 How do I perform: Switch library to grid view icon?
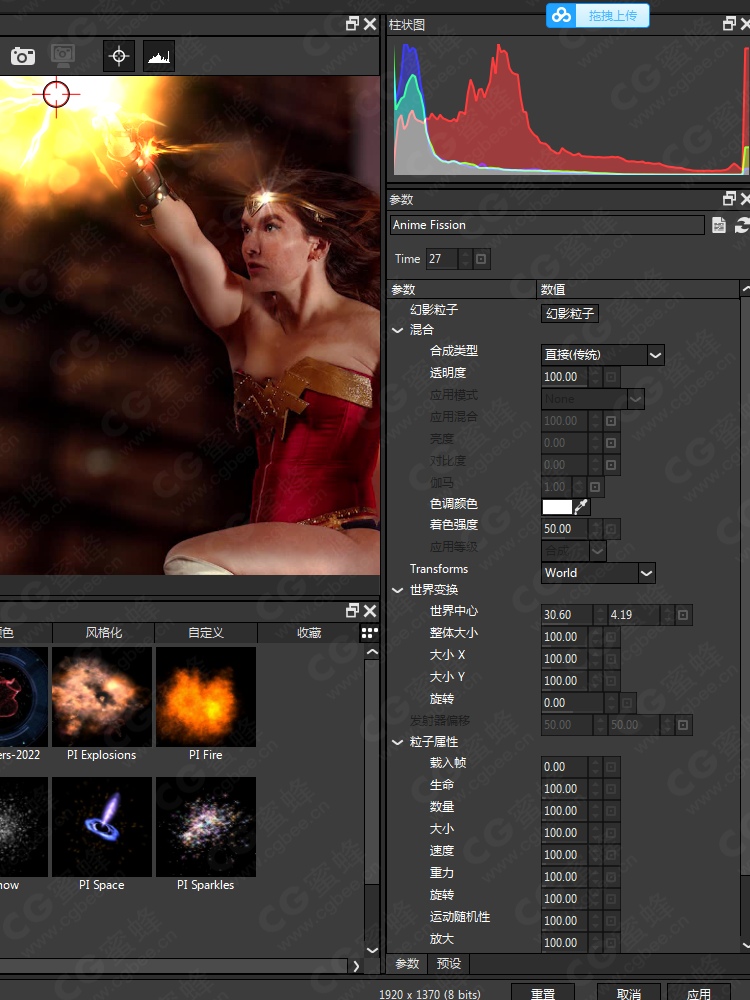[370, 633]
